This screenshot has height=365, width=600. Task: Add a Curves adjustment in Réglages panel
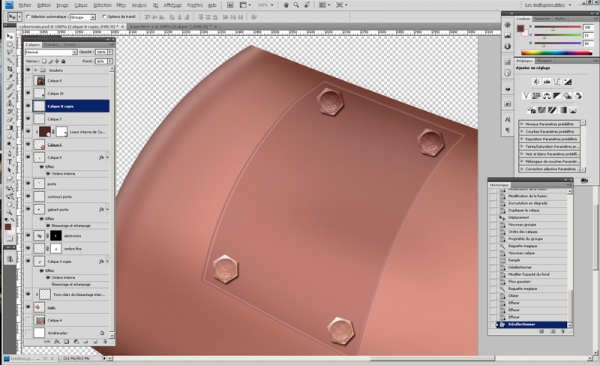tap(557, 82)
